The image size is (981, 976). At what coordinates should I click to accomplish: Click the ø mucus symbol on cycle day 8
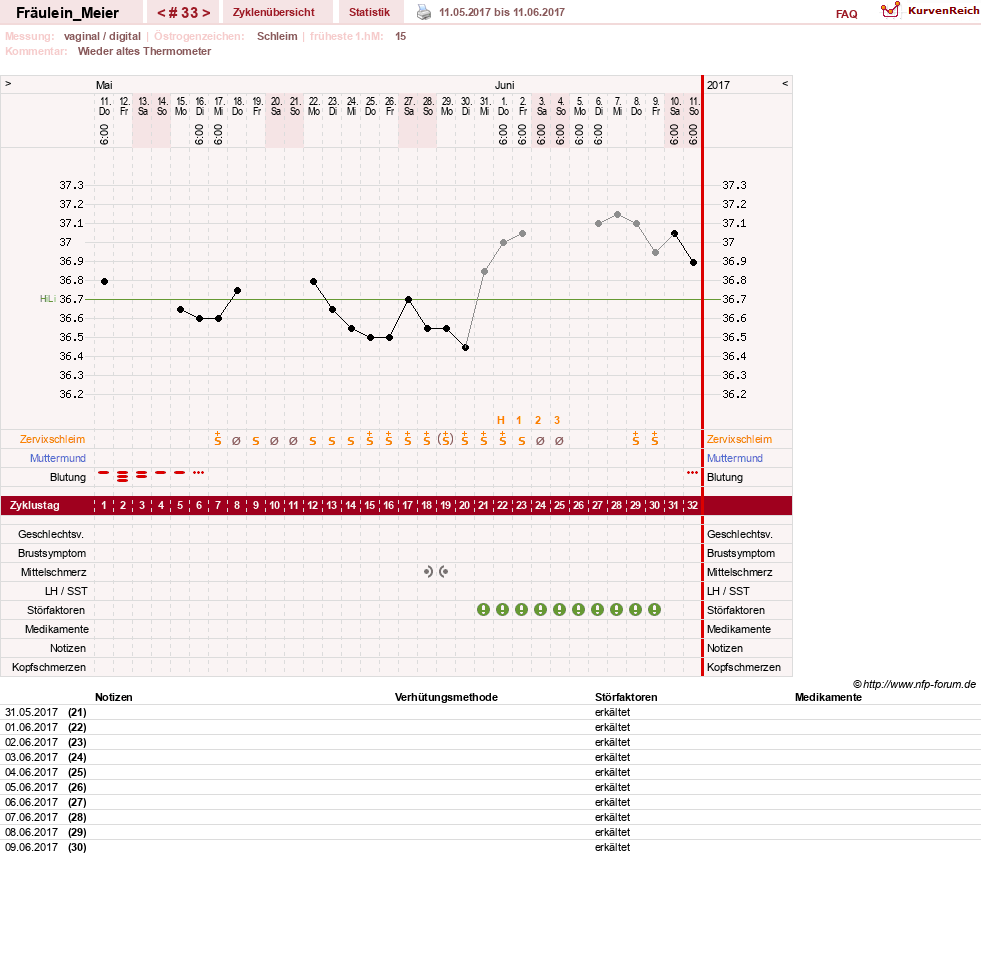point(236,440)
